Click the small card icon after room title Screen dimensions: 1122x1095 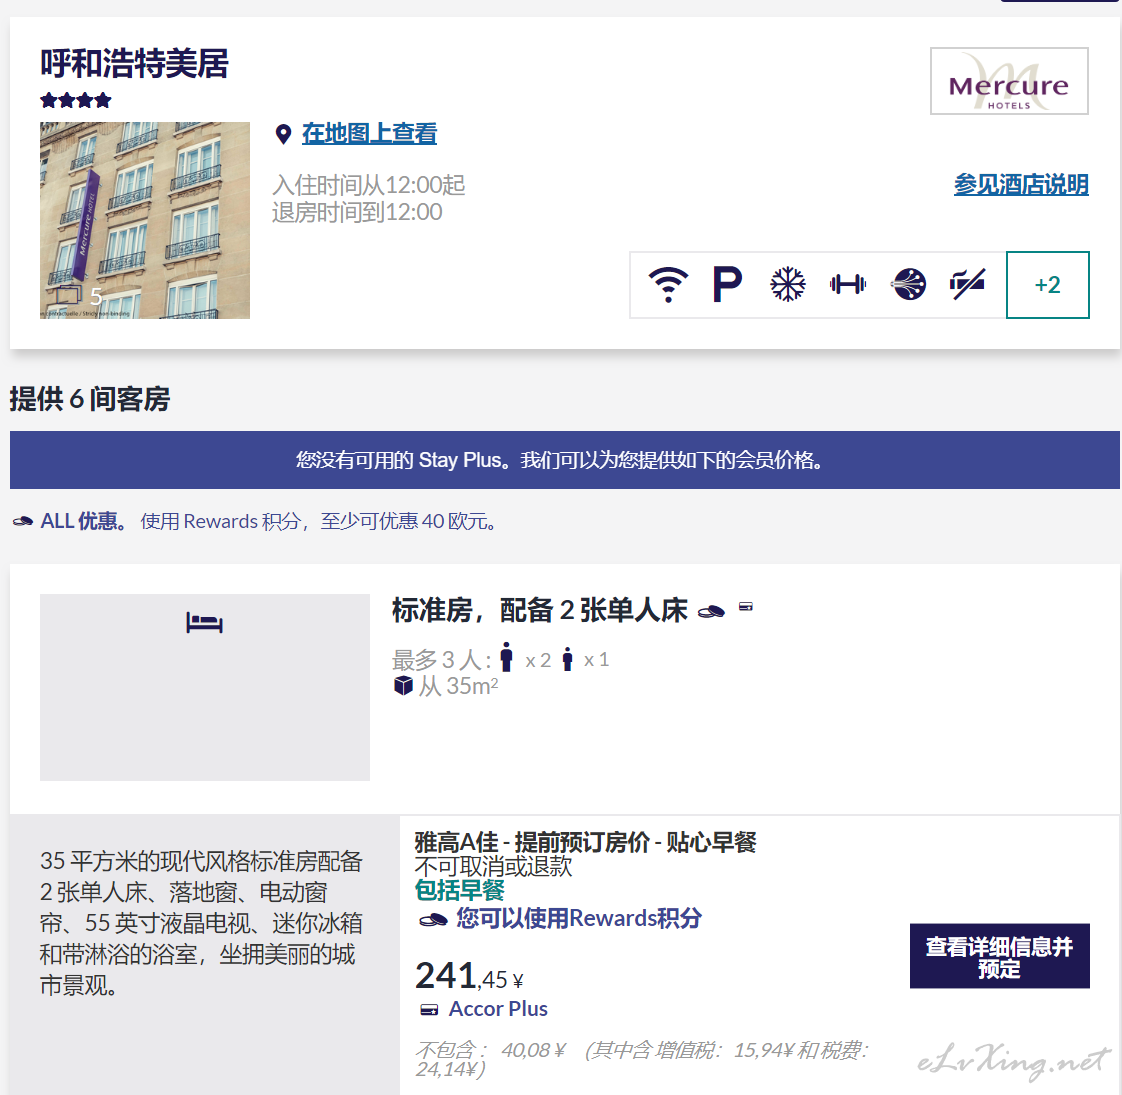point(746,606)
